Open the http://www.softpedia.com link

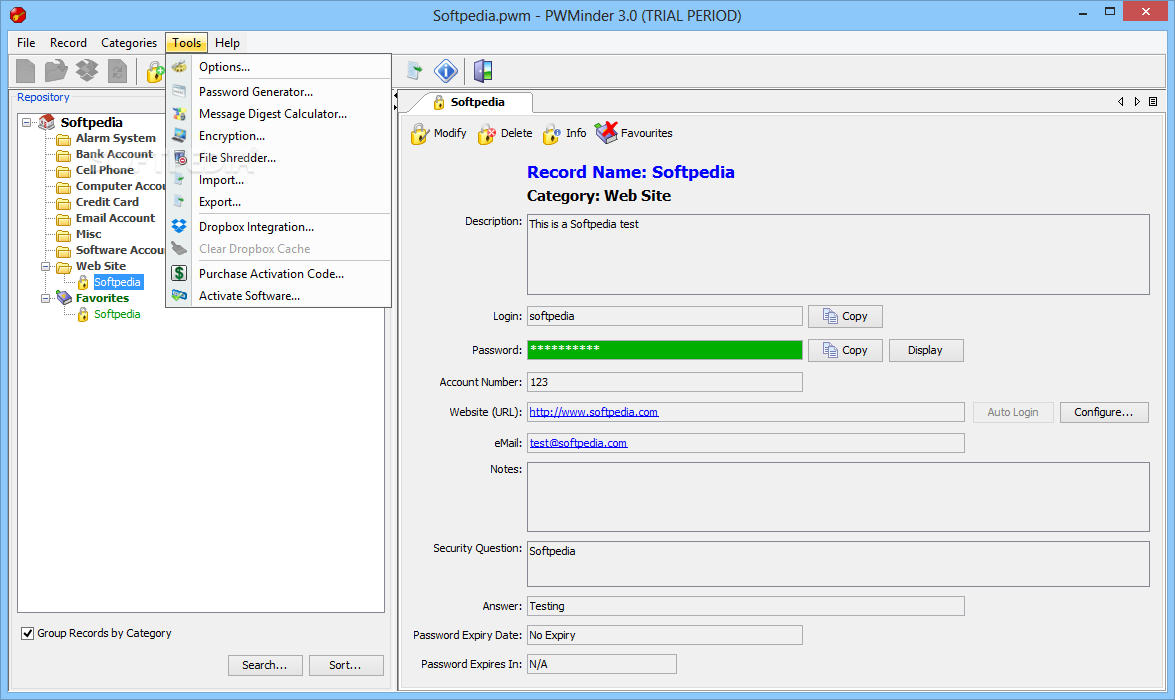click(593, 412)
